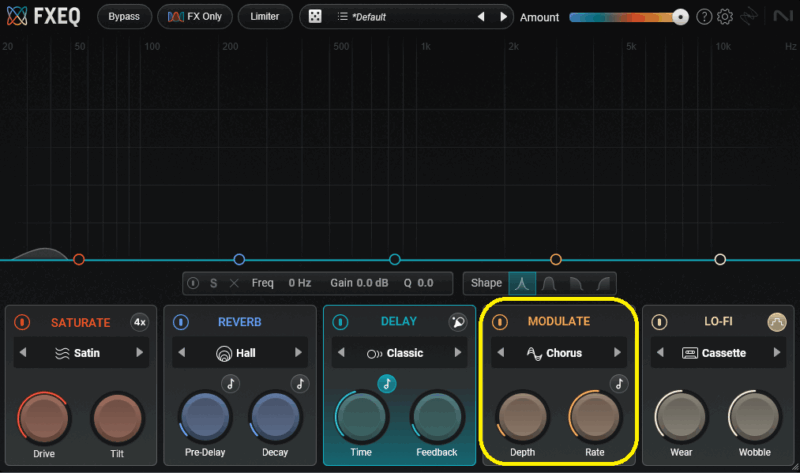The image size is (800, 473).
Task: Go to next preset with right arrow
Action: (503, 17)
